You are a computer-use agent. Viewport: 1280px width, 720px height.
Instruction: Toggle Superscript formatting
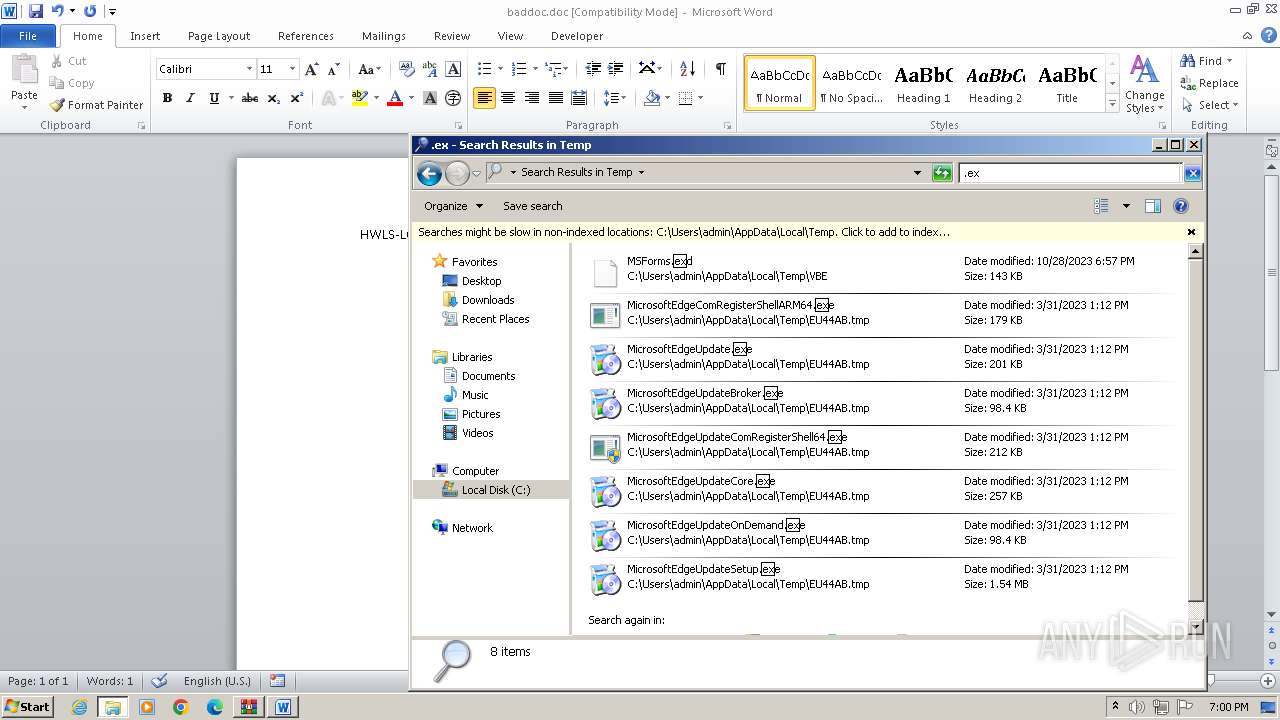[296, 98]
